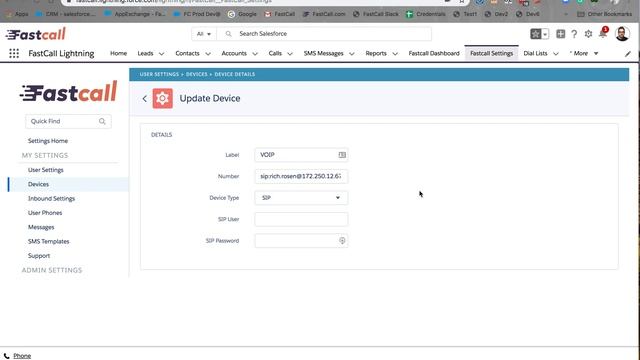Viewport: 640px width, 360px height.
Task: Click the Search Salesforce field
Action: (x=324, y=34)
